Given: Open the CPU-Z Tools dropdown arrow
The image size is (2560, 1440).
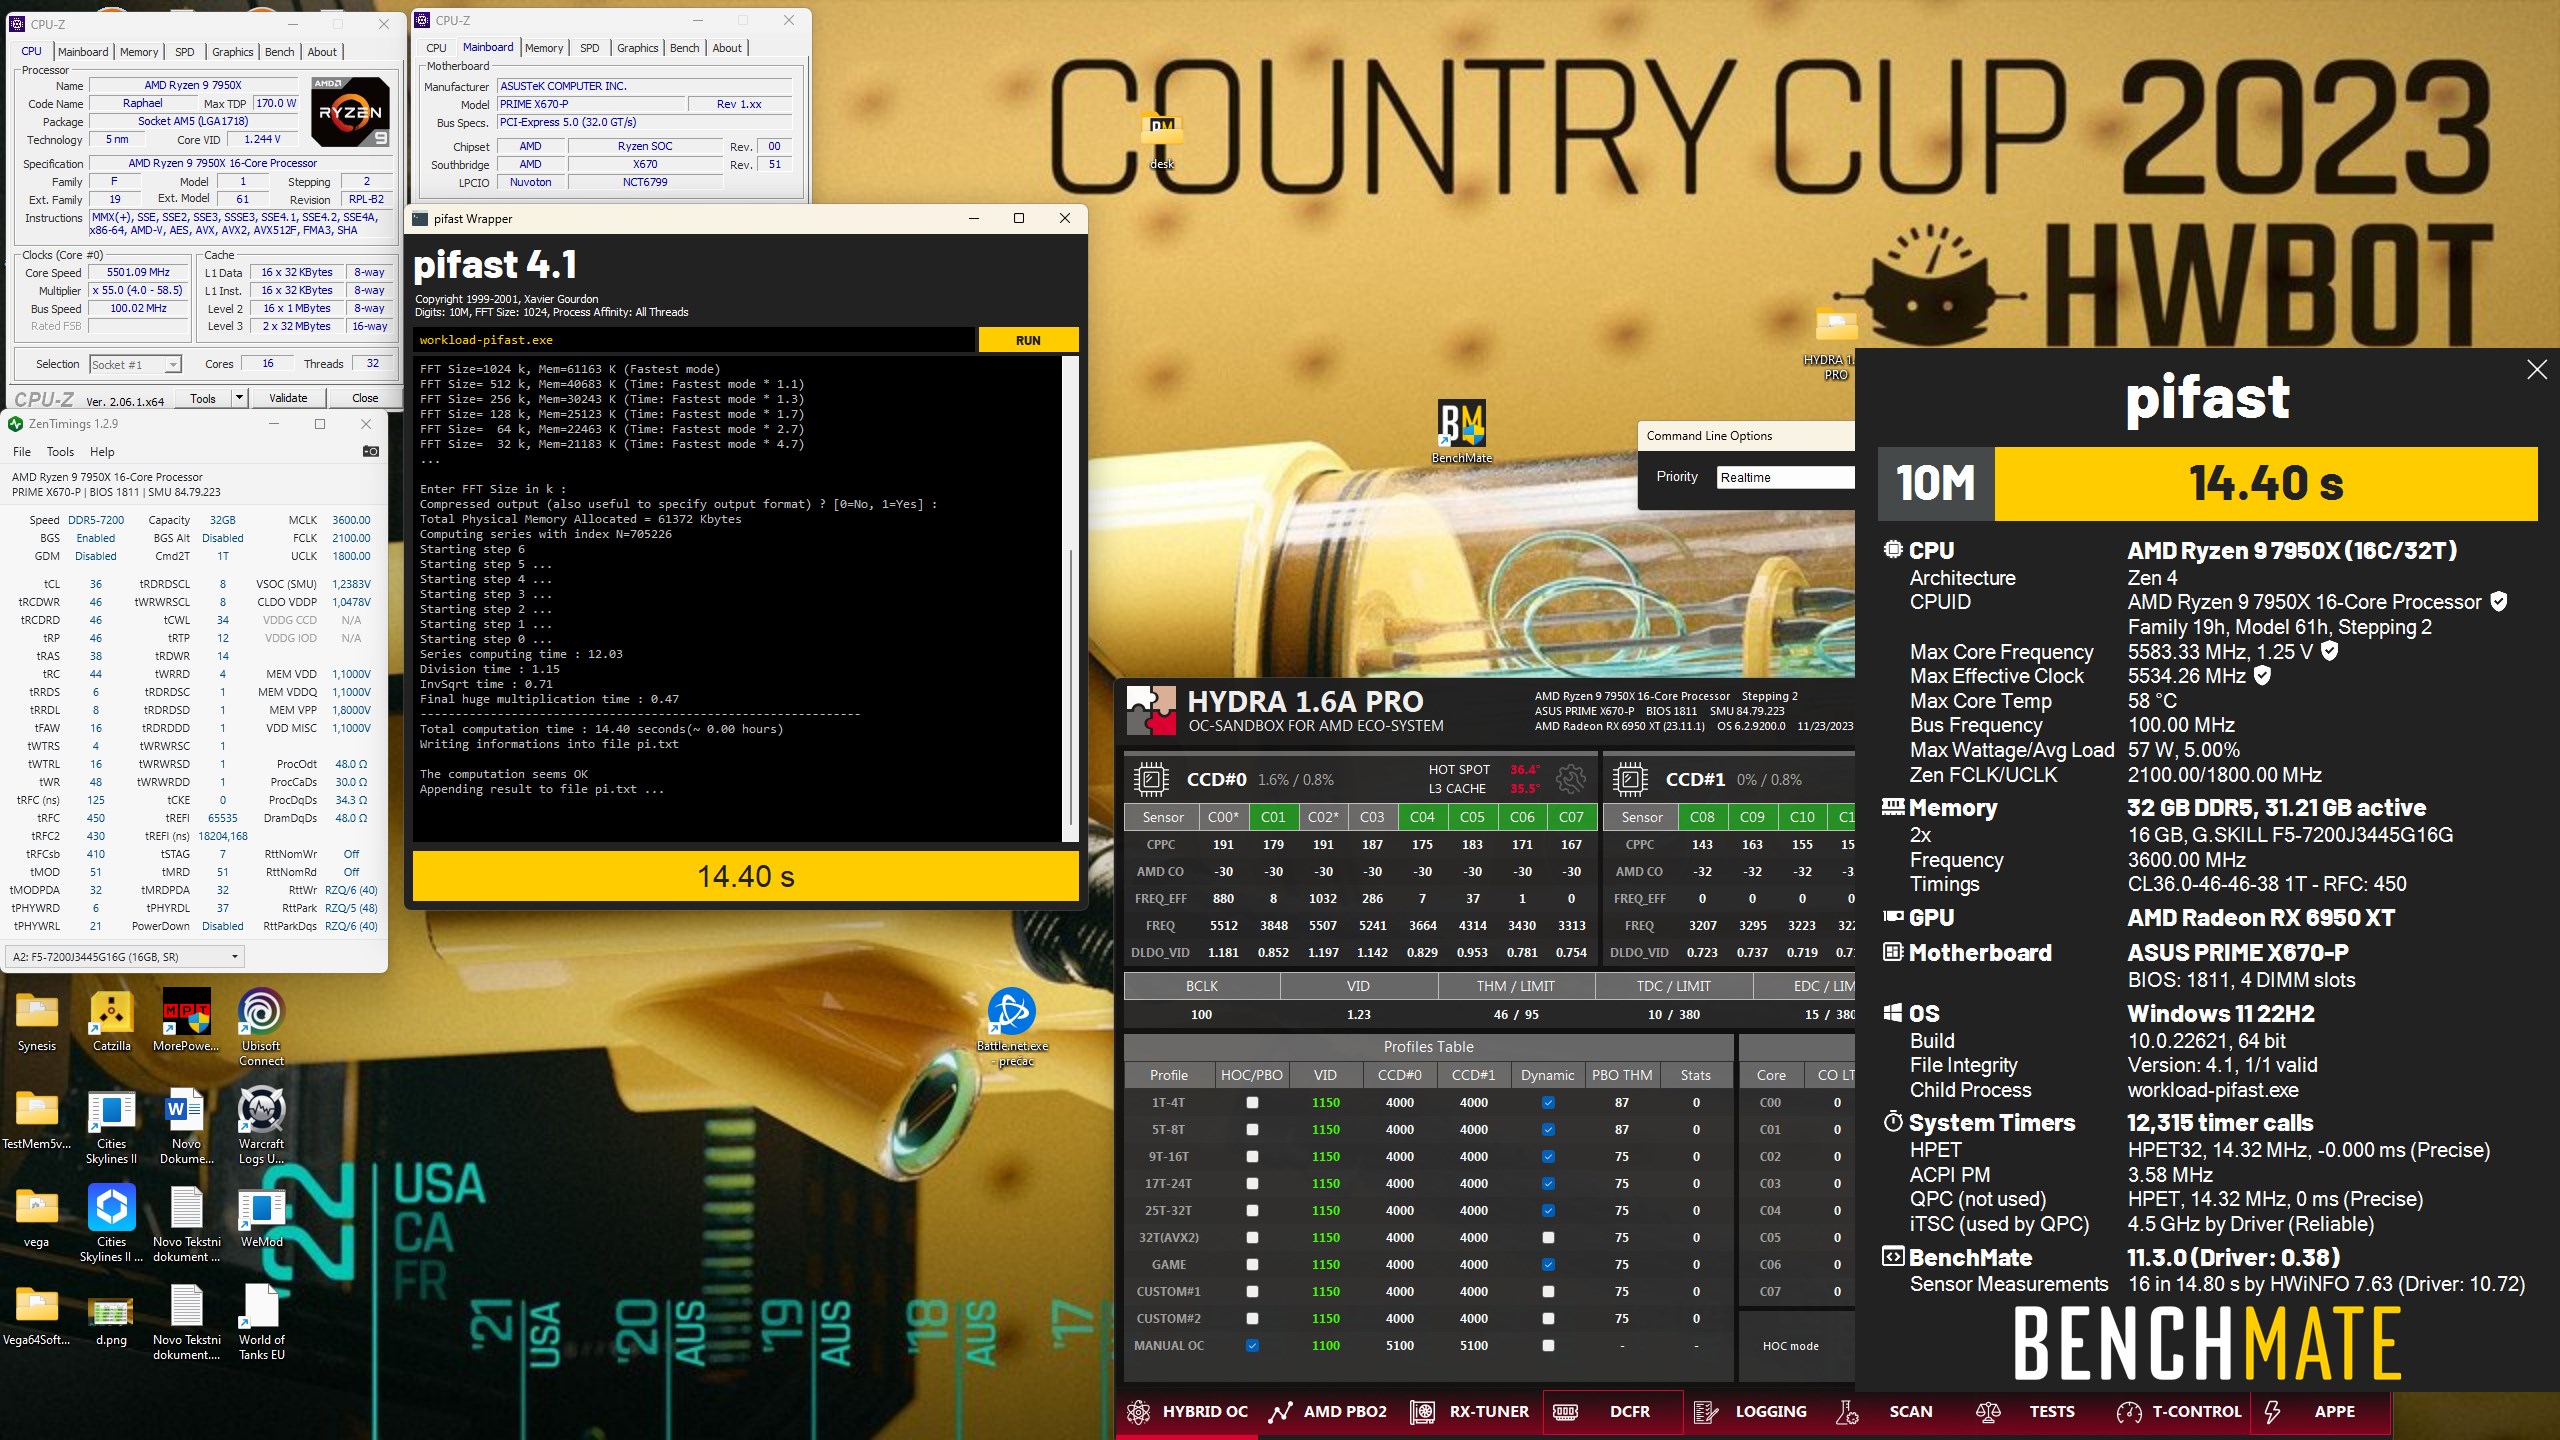Looking at the screenshot, I should (x=239, y=398).
